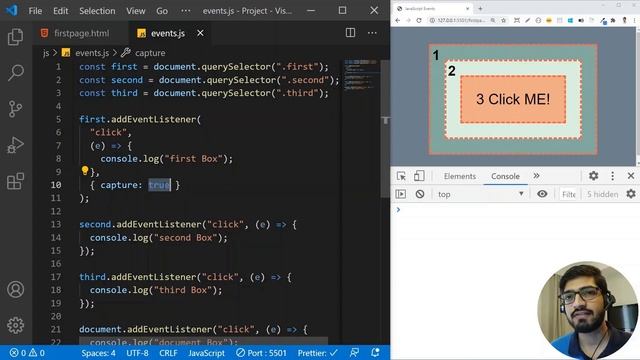
Task: Clear the console in DevTools
Action: pyautogui.click(x=420, y=194)
